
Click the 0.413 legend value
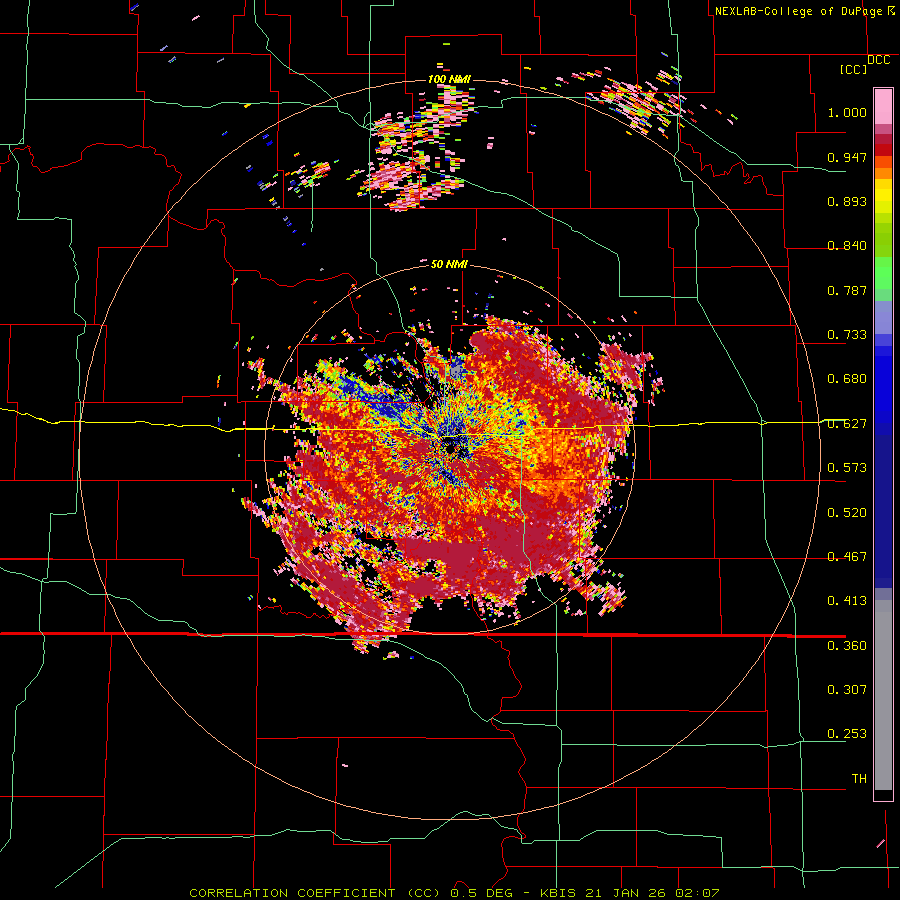[847, 601]
